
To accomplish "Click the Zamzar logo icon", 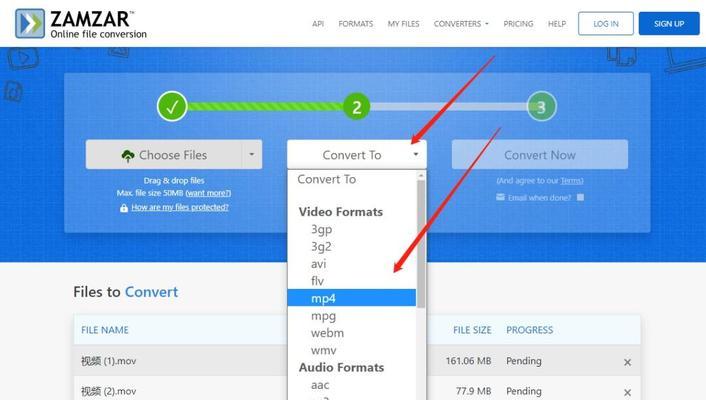I will tap(30, 23).
